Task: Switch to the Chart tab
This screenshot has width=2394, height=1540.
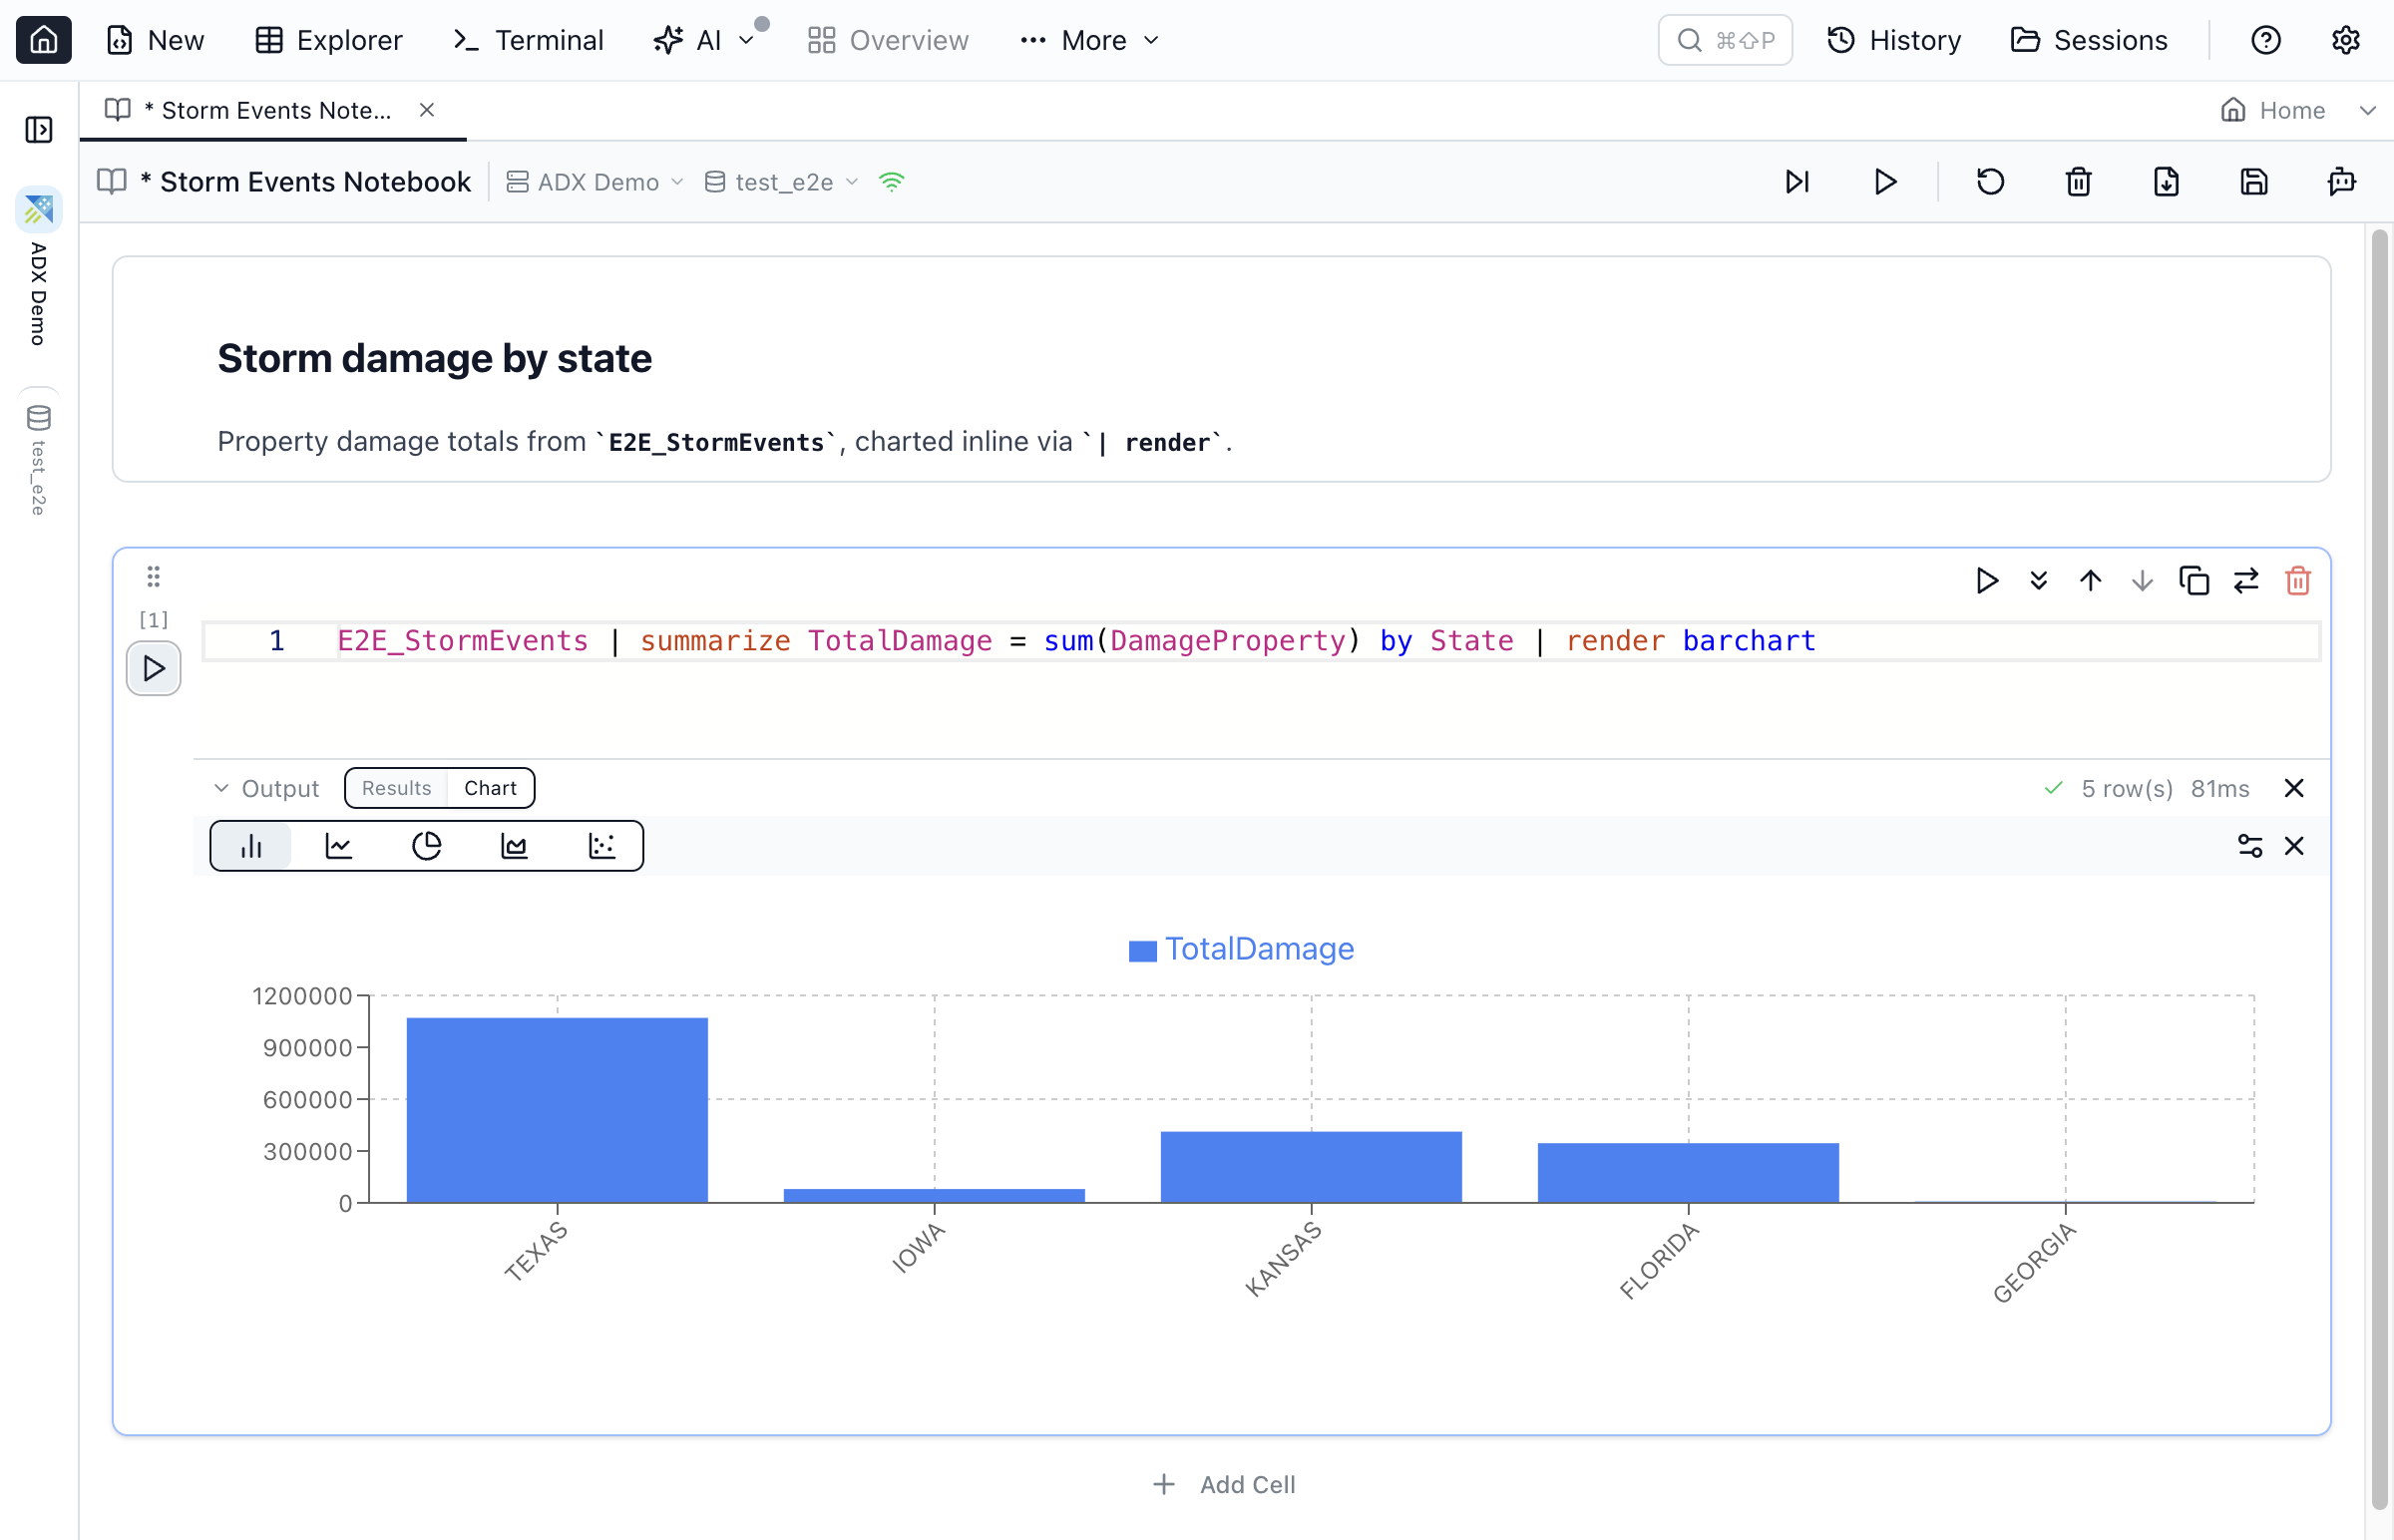Action: pyautogui.click(x=490, y=788)
